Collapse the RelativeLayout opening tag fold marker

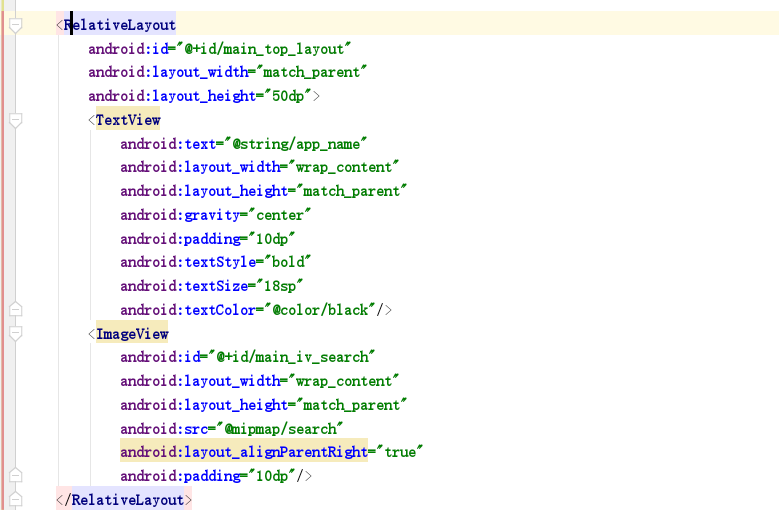(15, 25)
